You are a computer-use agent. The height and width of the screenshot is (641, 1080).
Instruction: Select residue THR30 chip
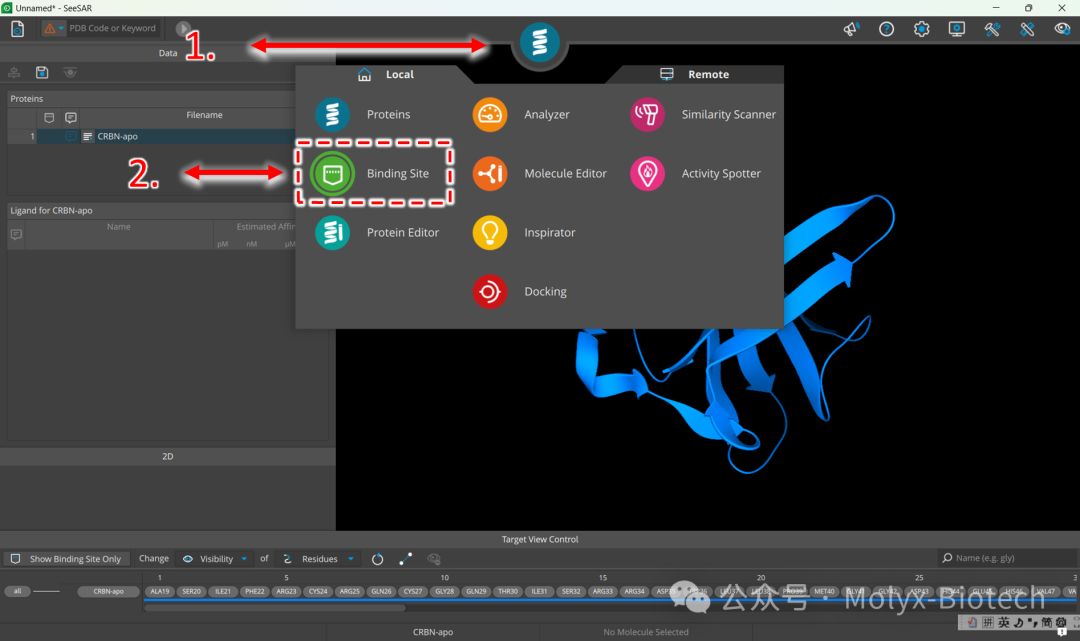[508, 591]
